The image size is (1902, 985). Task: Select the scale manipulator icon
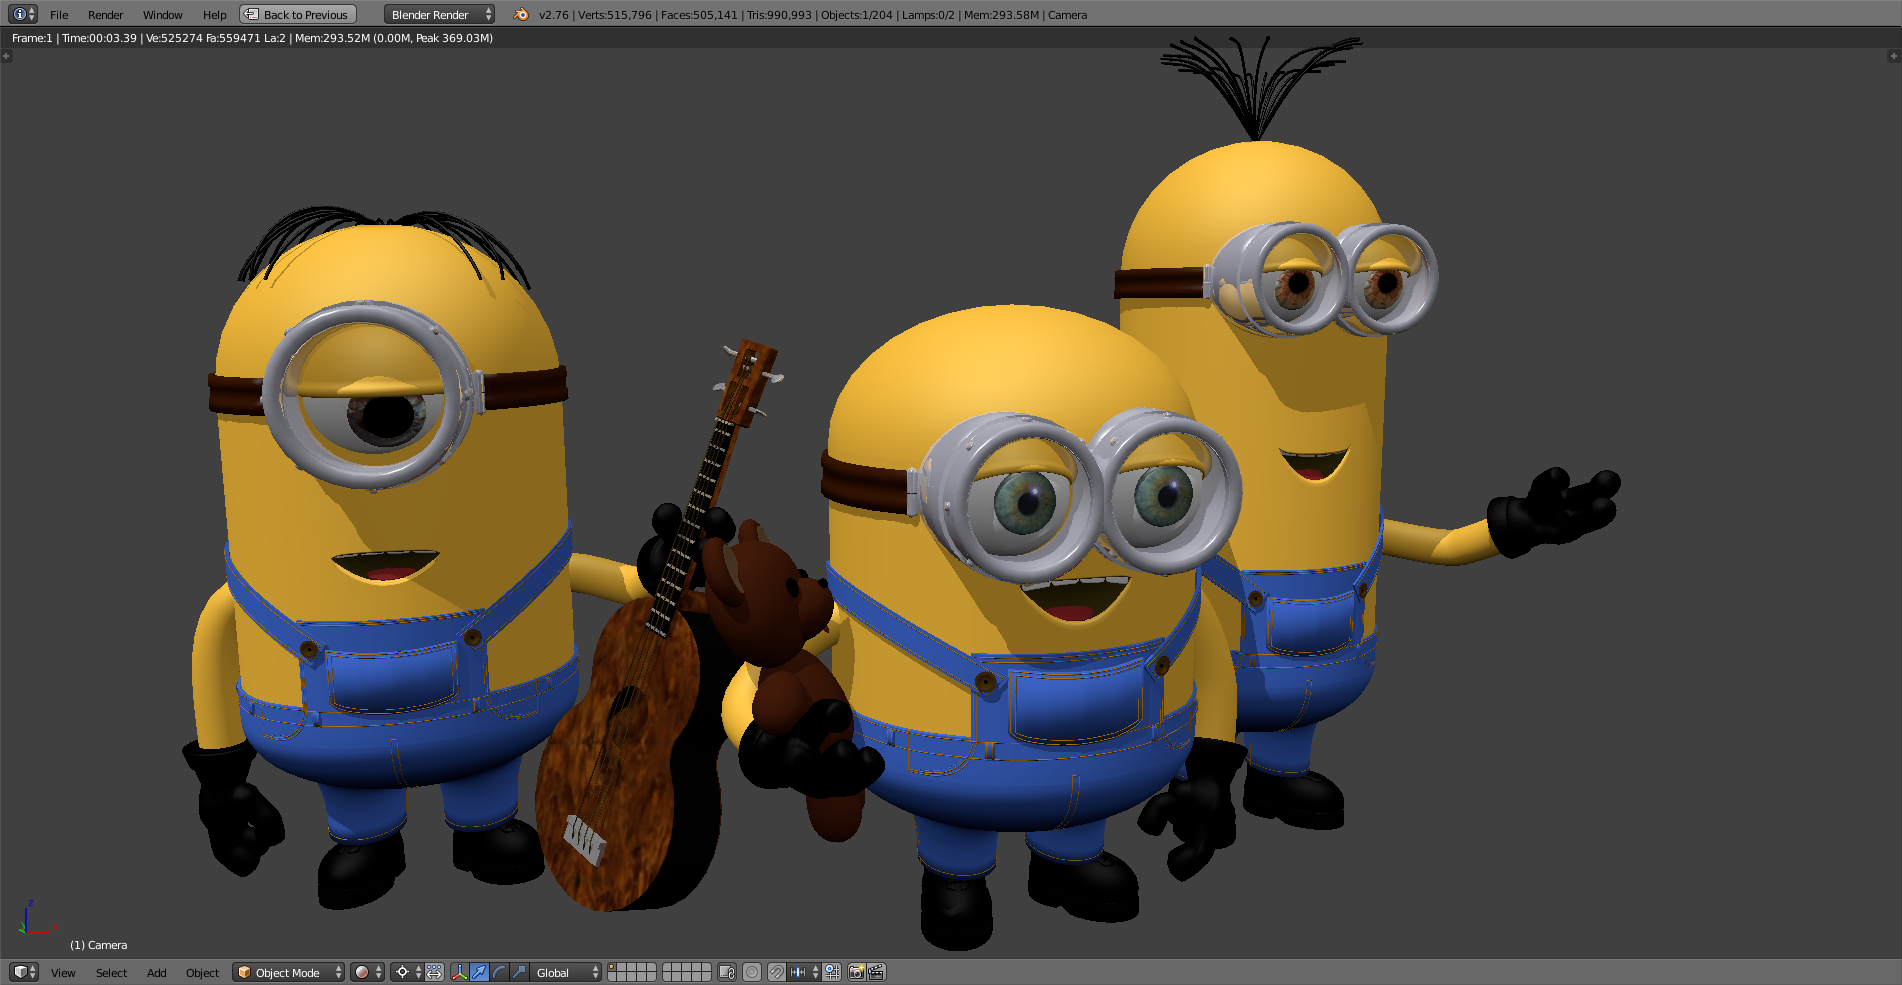click(x=520, y=972)
